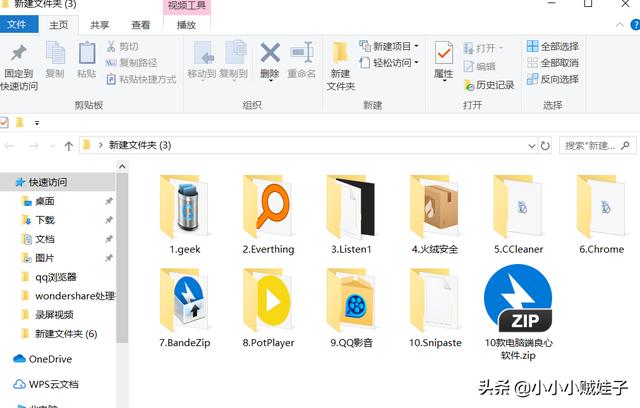
Task: Select the 8.PotPlayer folder
Action: coord(268,308)
